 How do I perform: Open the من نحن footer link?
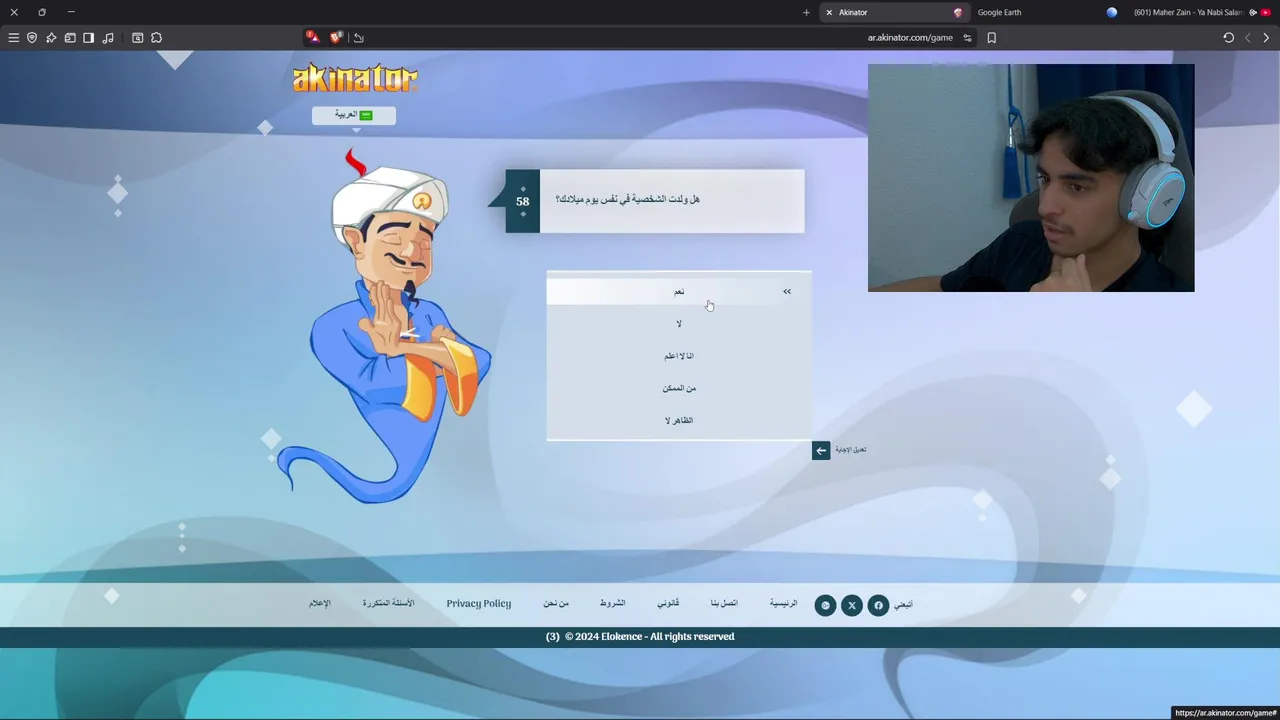[556, 603]
